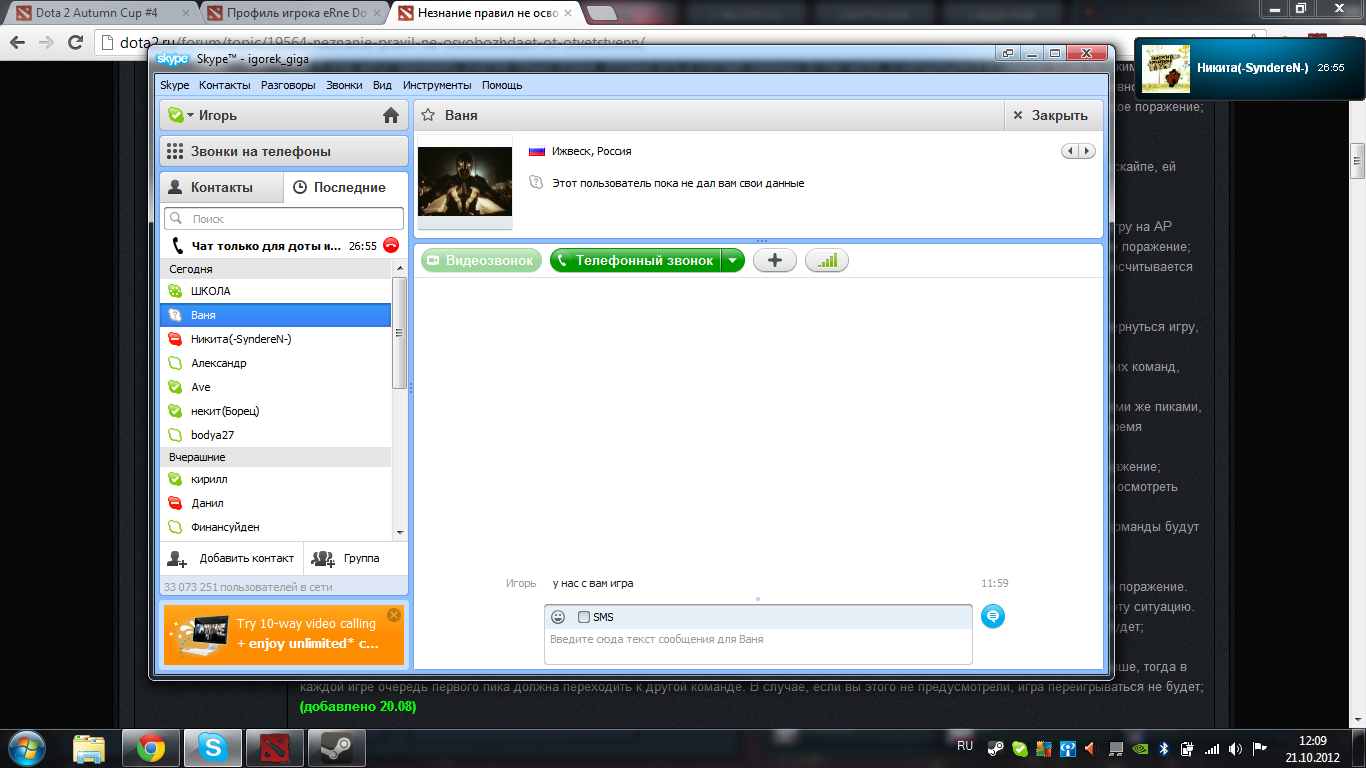This screenshot has width=1366, height=768.
Task: Click Добавить контакт button
Action: 231,558
